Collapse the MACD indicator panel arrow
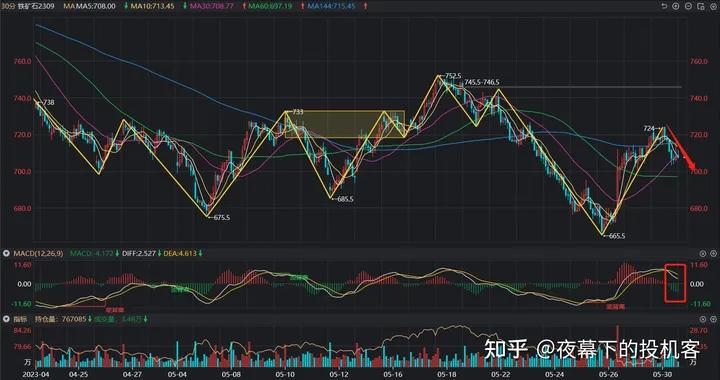 [x=6, y=253]
